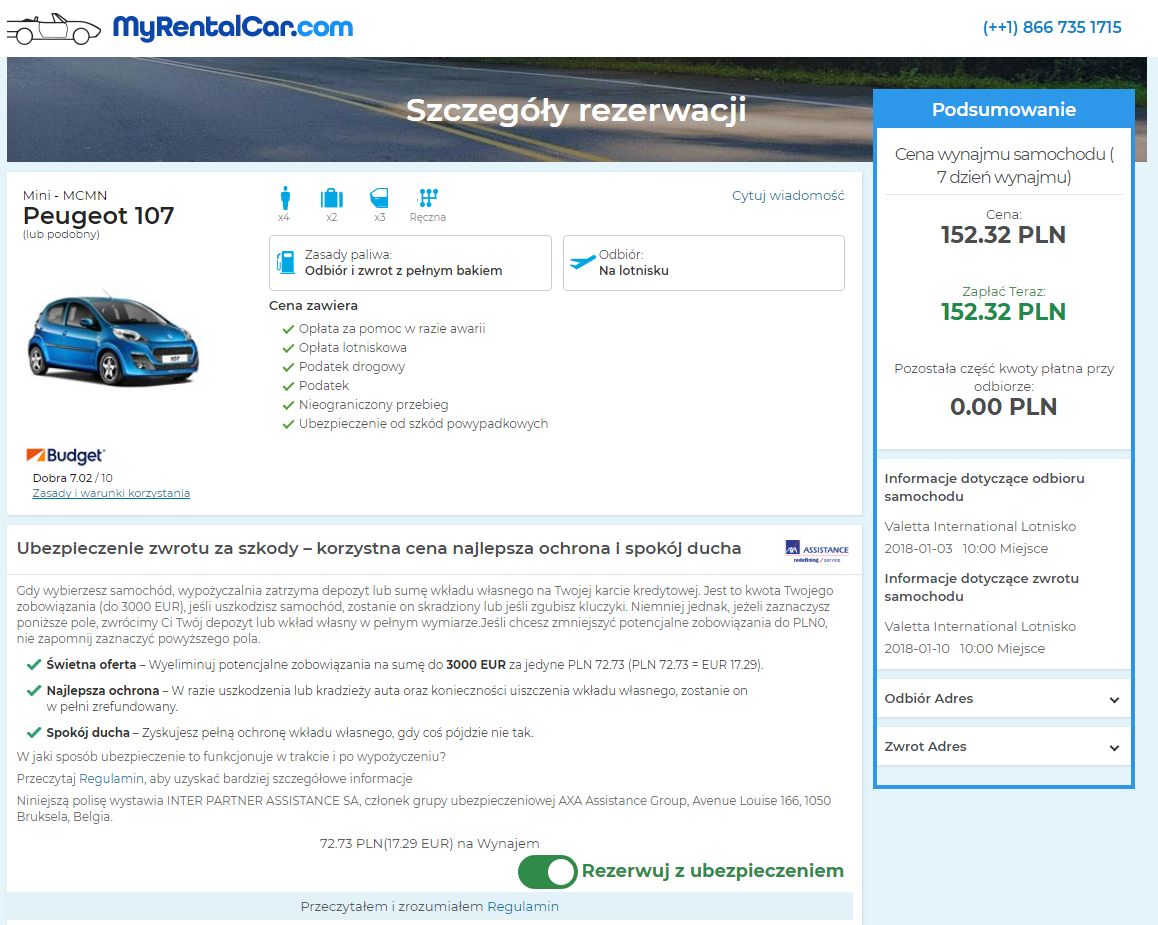Viewport: 1158px width, 925px height.
Task: Click the airplane icon next to Odbiór
Action: tap(583, 261)
